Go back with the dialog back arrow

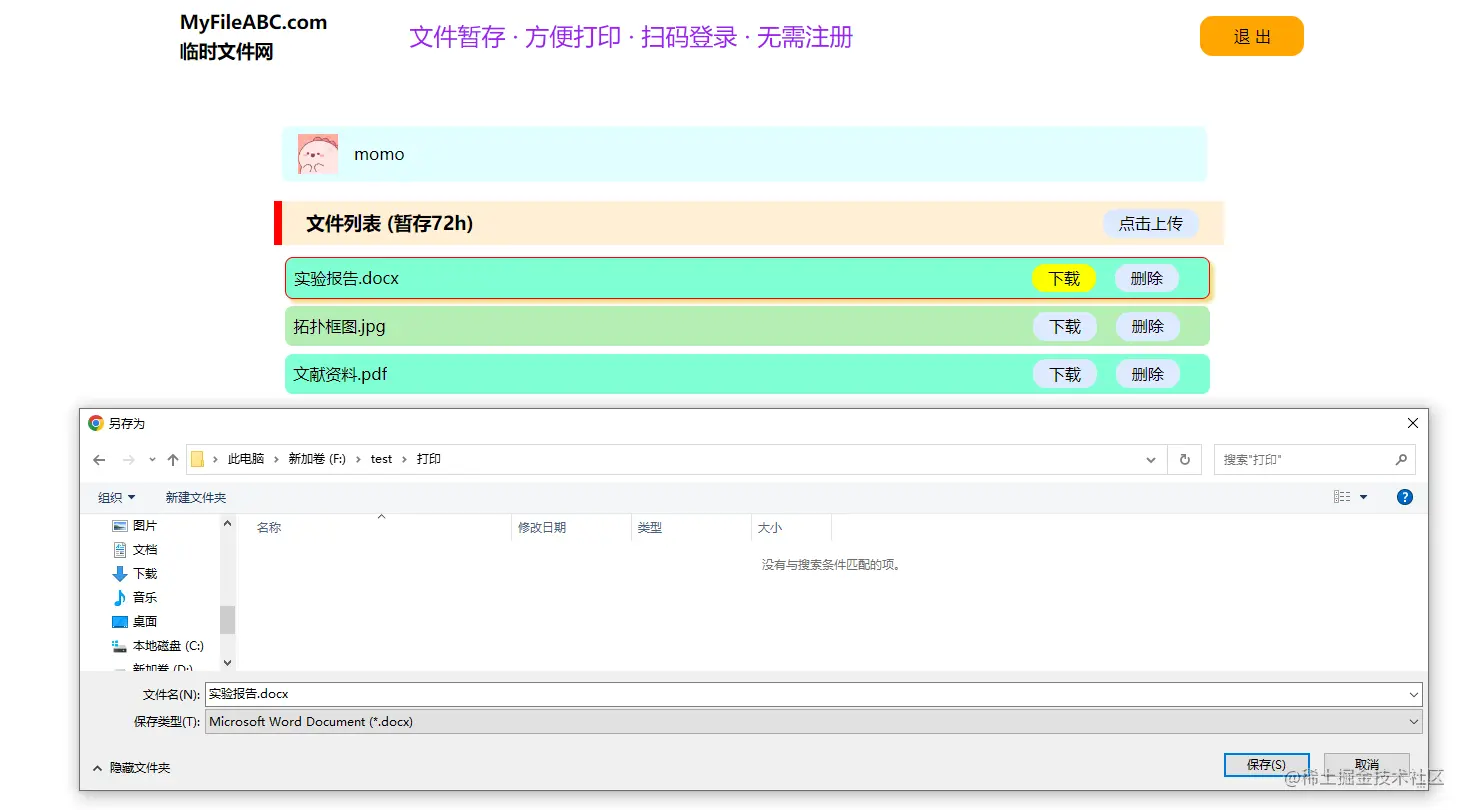pos(99,460)
